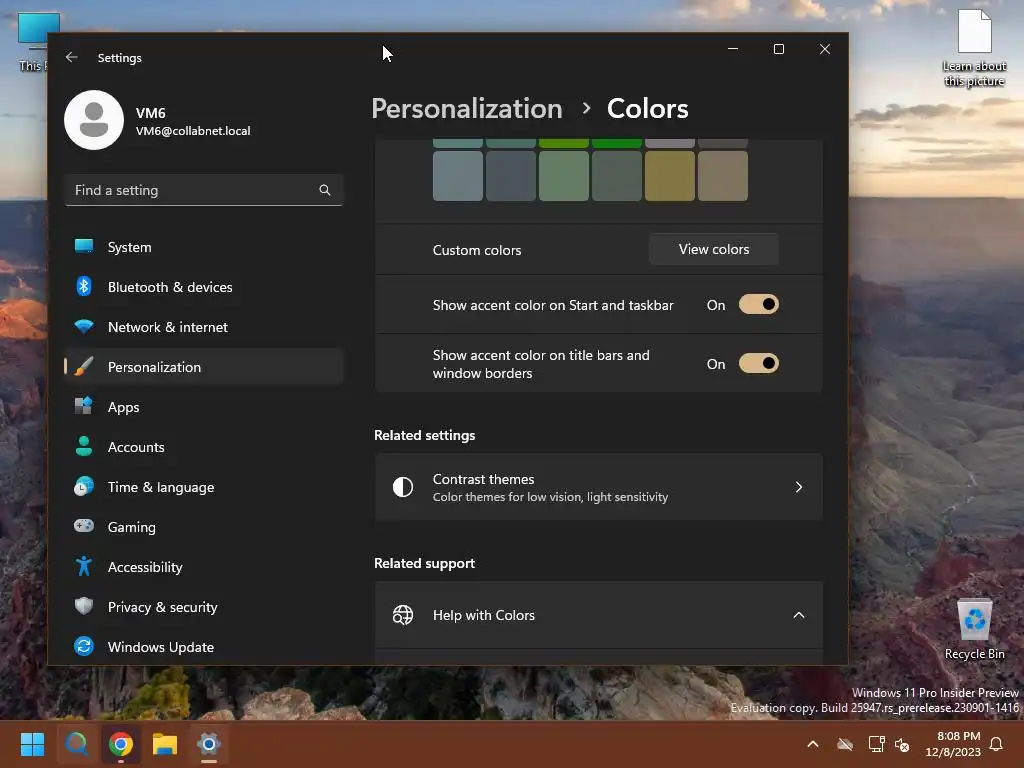Screen dimensions: 1024x768
Task: Click VM6@collabnet.local account text
Action: 193,131
